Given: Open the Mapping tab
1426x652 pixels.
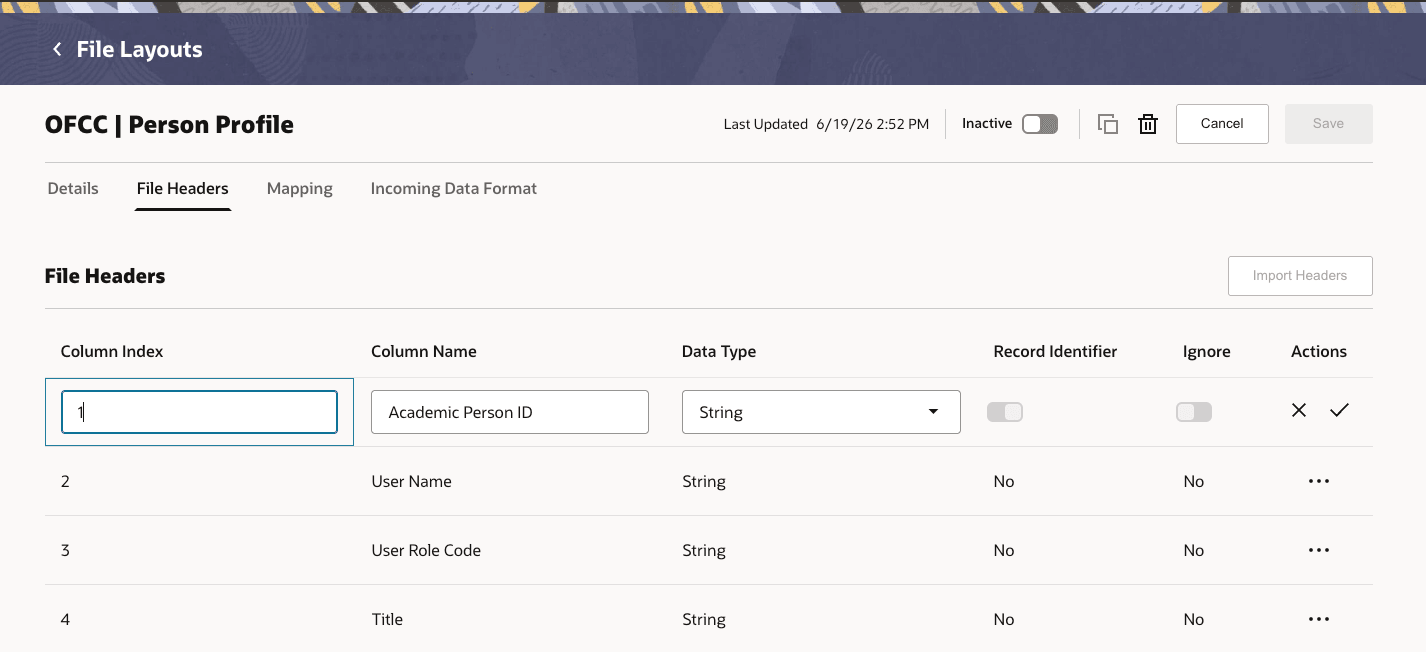Looking at the screenshot, I should coord(300,188).
